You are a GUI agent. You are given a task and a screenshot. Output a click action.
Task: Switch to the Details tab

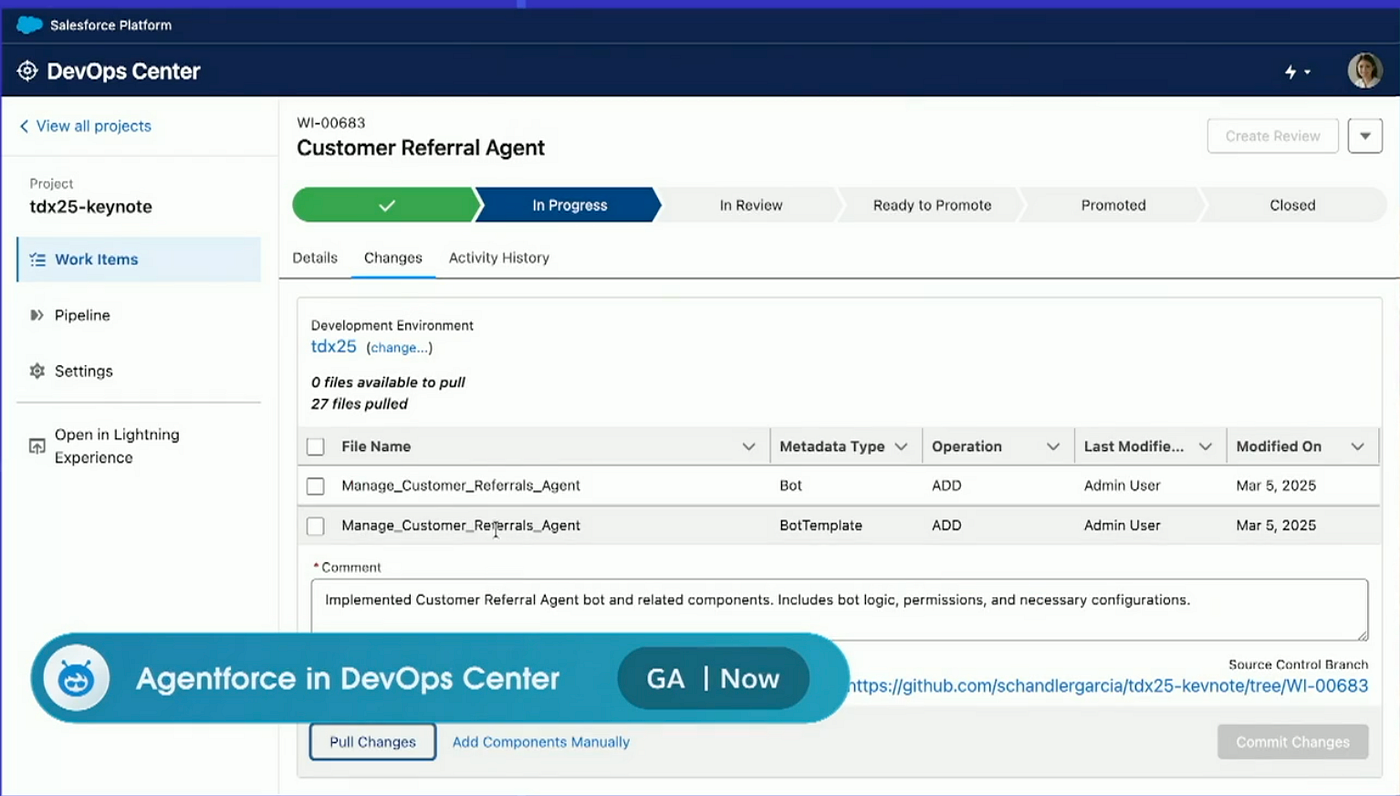tap(315, 258)
